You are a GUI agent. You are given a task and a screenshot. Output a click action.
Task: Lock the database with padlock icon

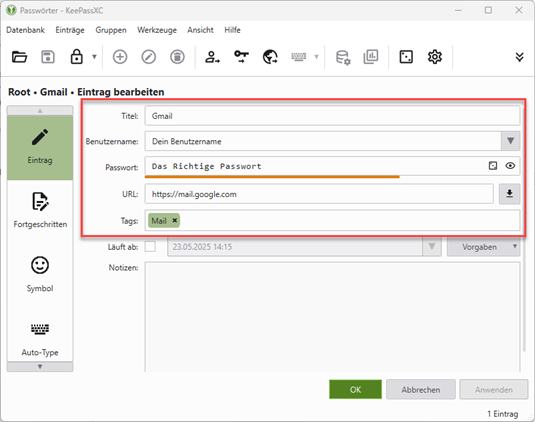coord(76,57)
